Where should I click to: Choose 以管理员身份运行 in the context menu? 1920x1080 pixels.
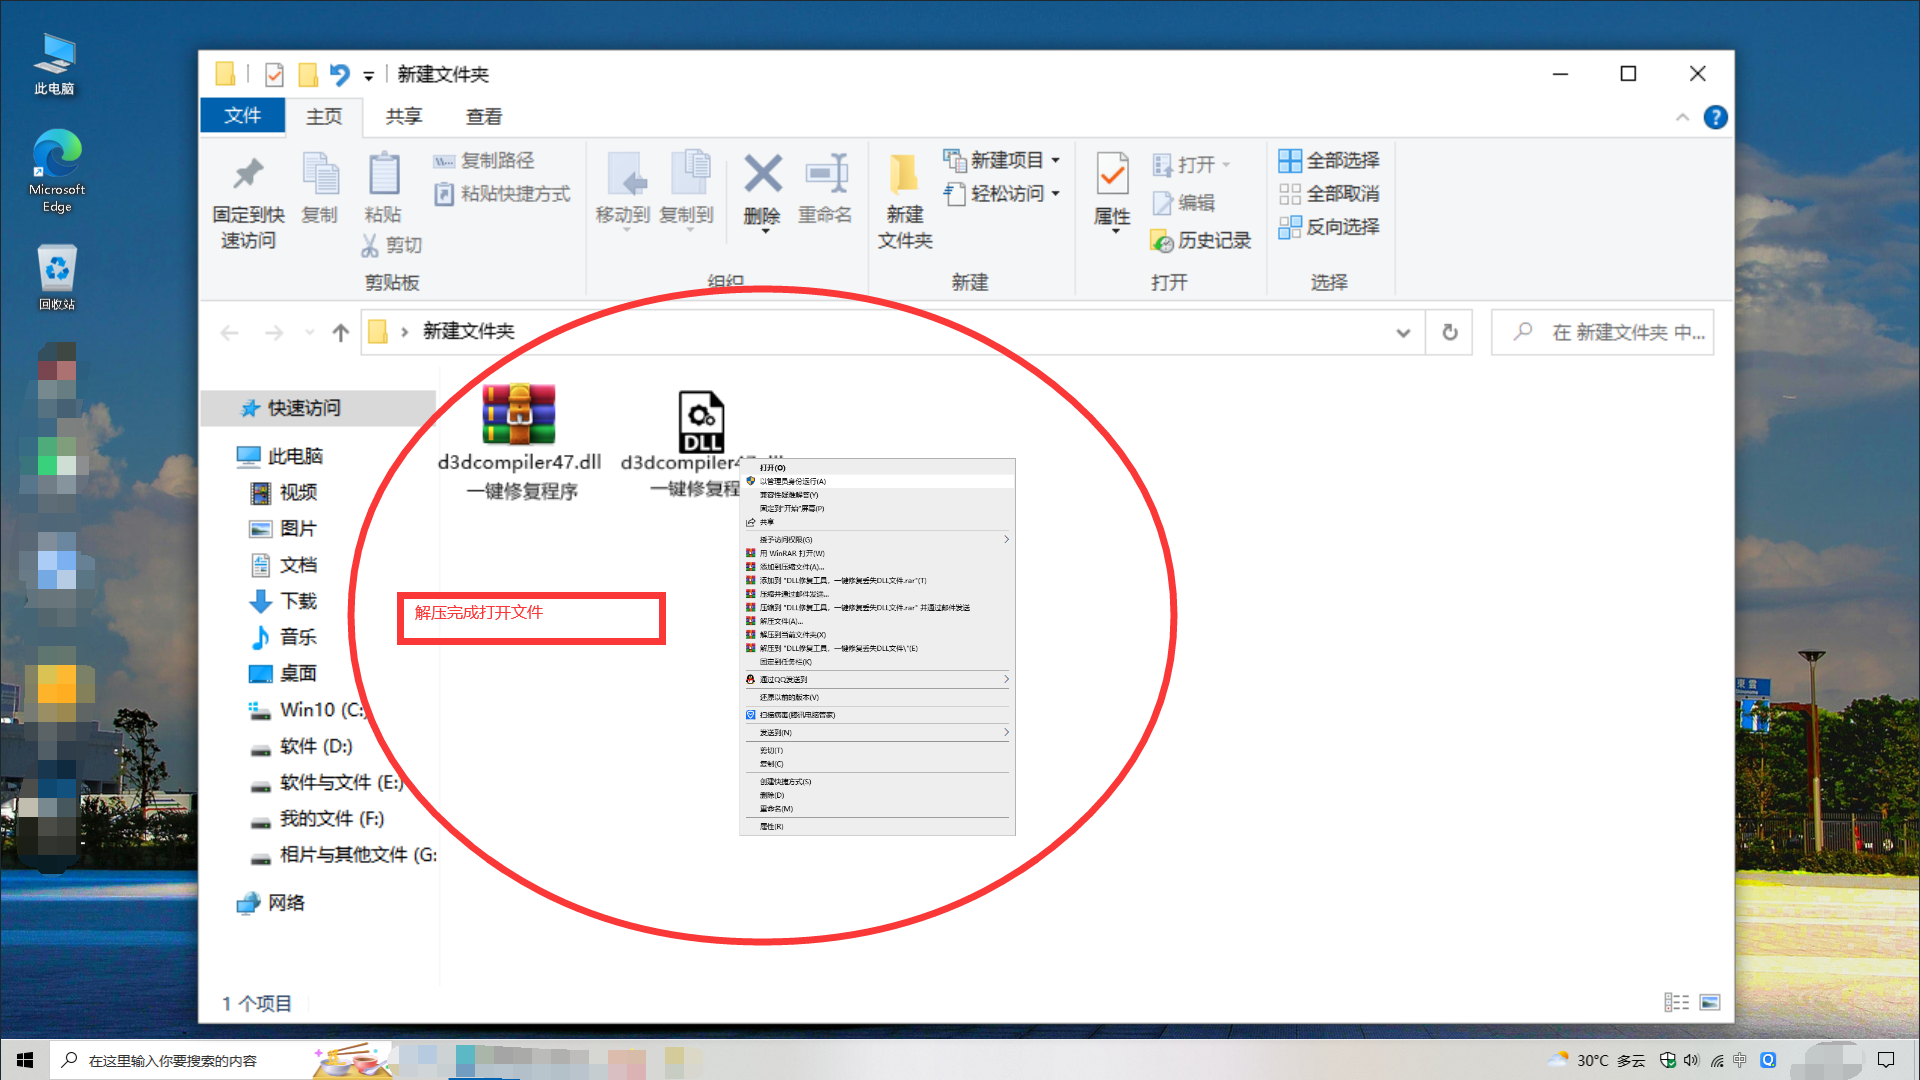[877, 481]
